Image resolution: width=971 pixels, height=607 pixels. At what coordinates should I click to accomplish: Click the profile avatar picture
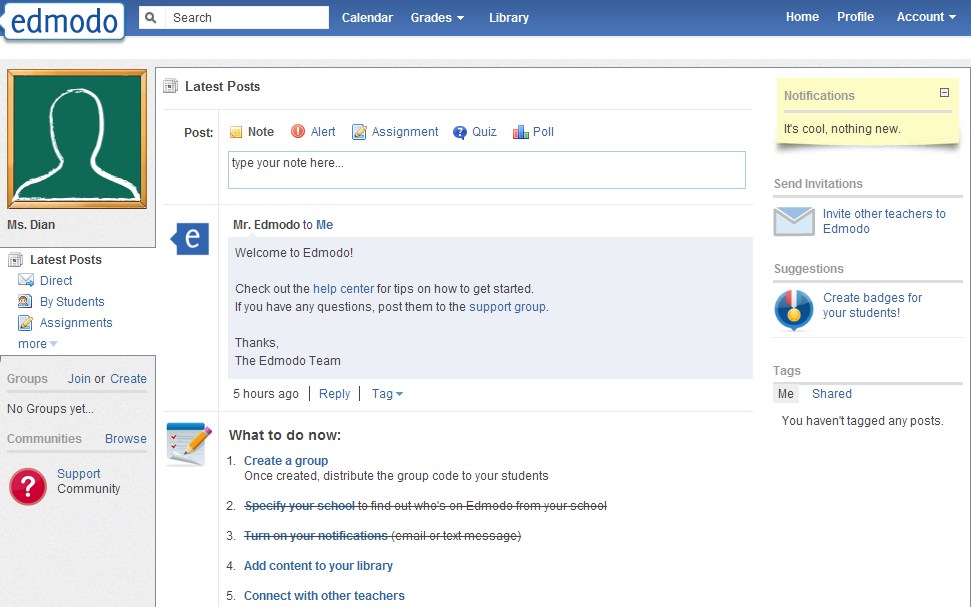[77, 139]
